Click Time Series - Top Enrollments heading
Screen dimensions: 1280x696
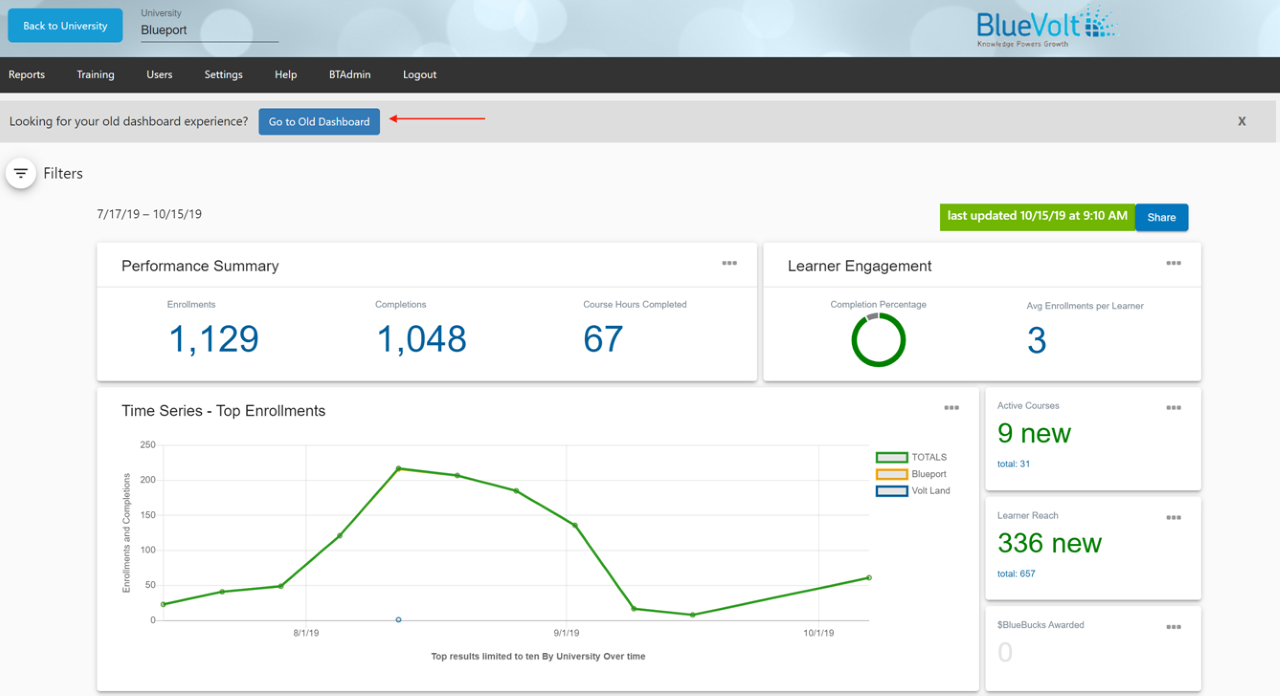click(x=223, y=411)
